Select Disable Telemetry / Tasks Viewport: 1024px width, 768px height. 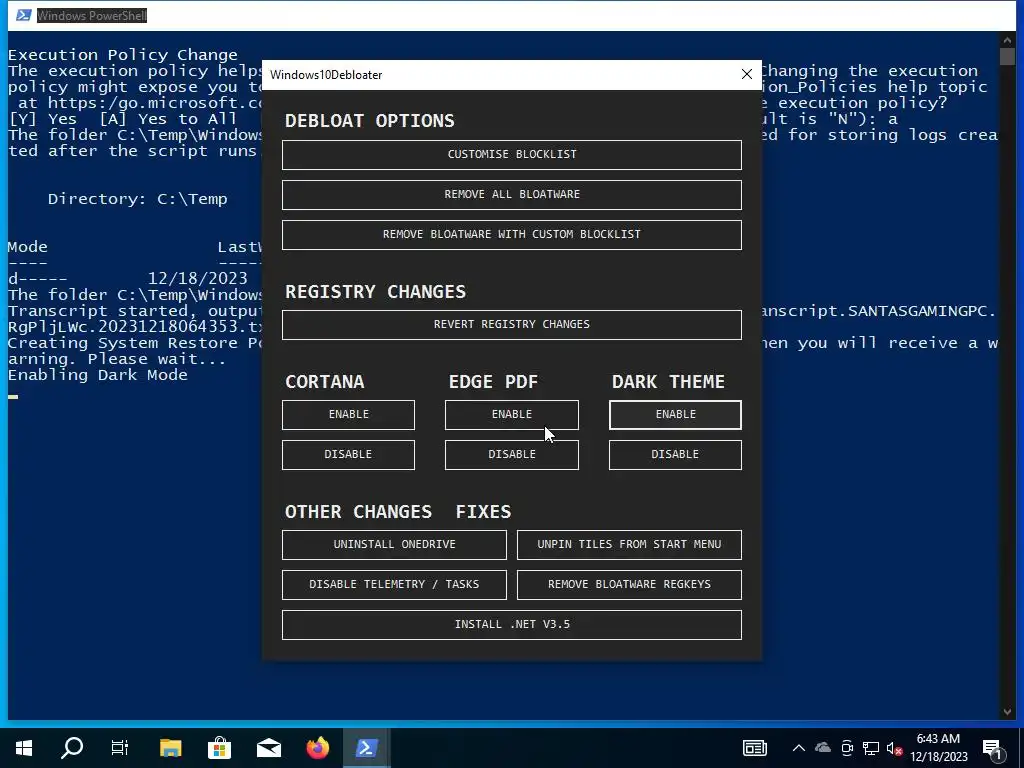(394, 584)
